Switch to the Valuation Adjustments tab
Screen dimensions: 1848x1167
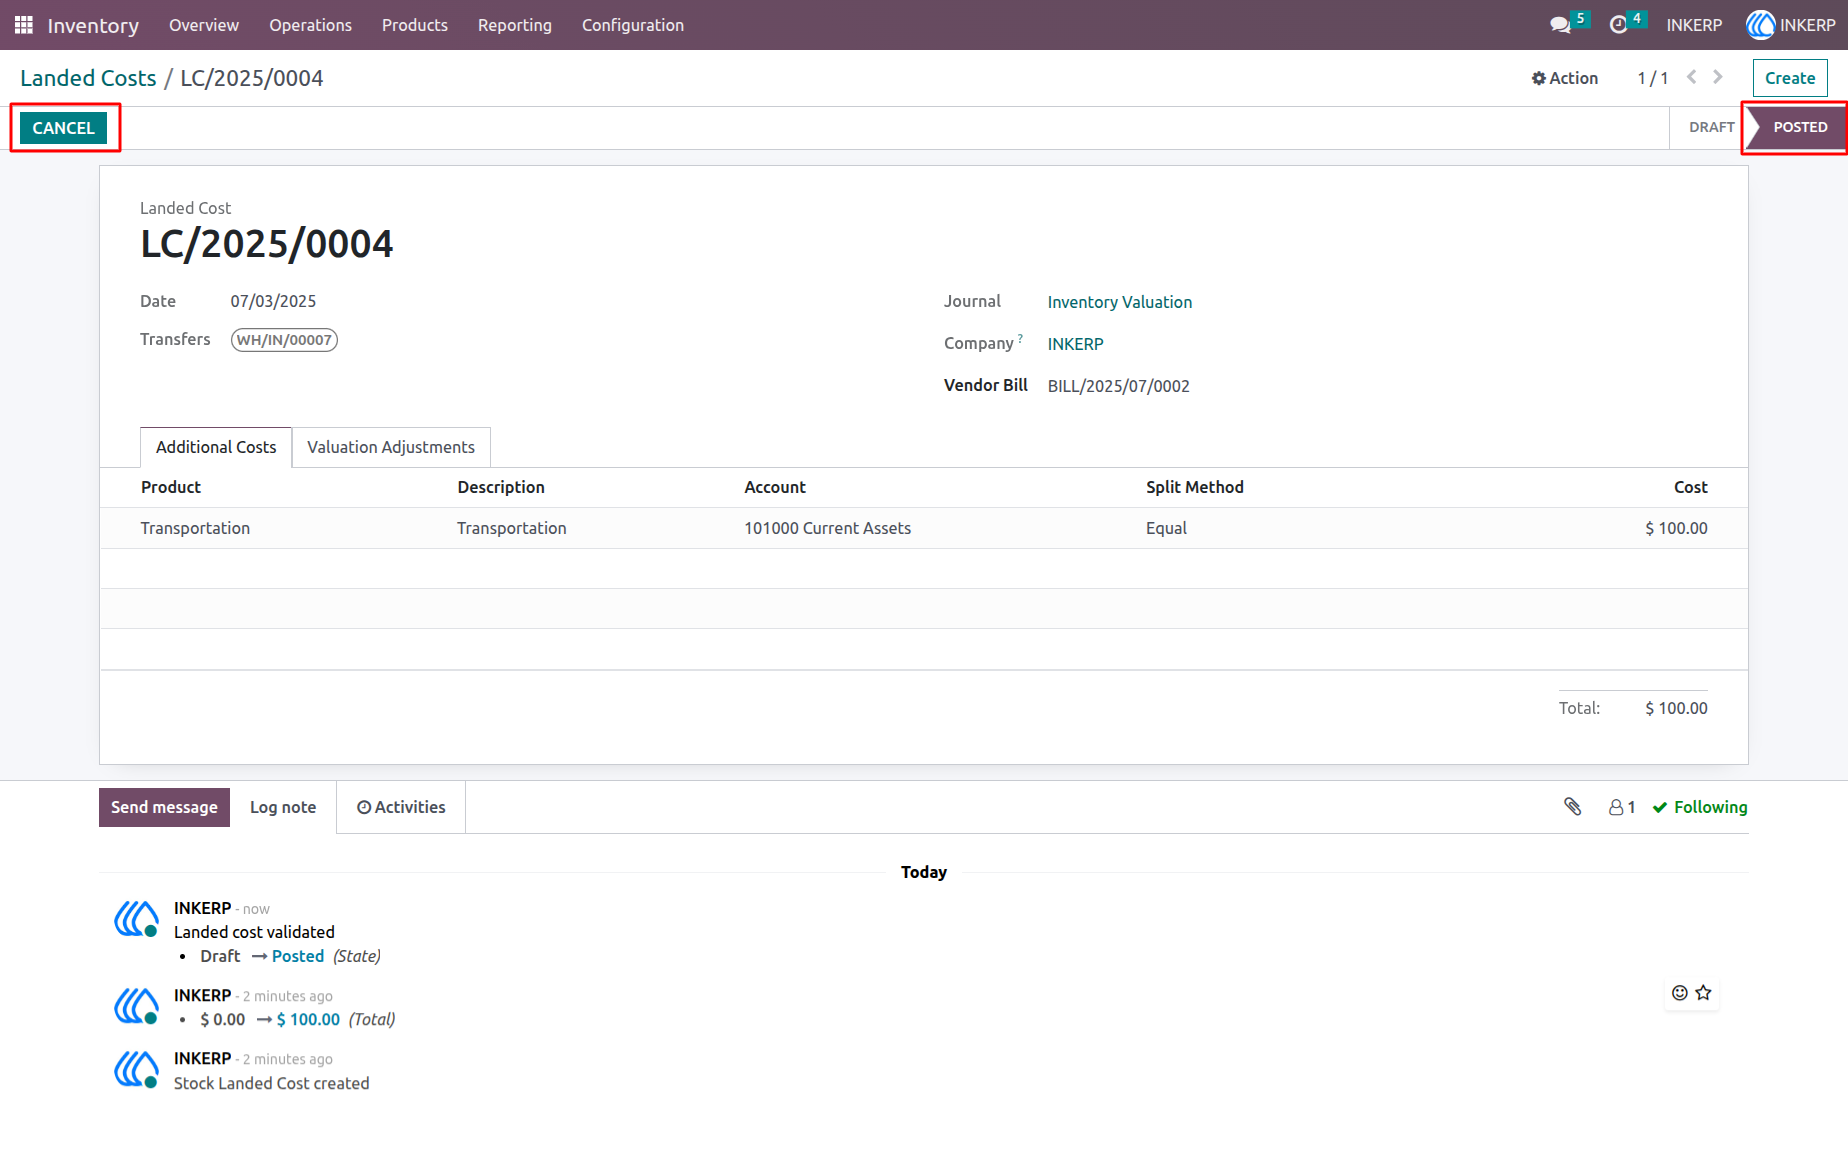[x=391, y=447]
